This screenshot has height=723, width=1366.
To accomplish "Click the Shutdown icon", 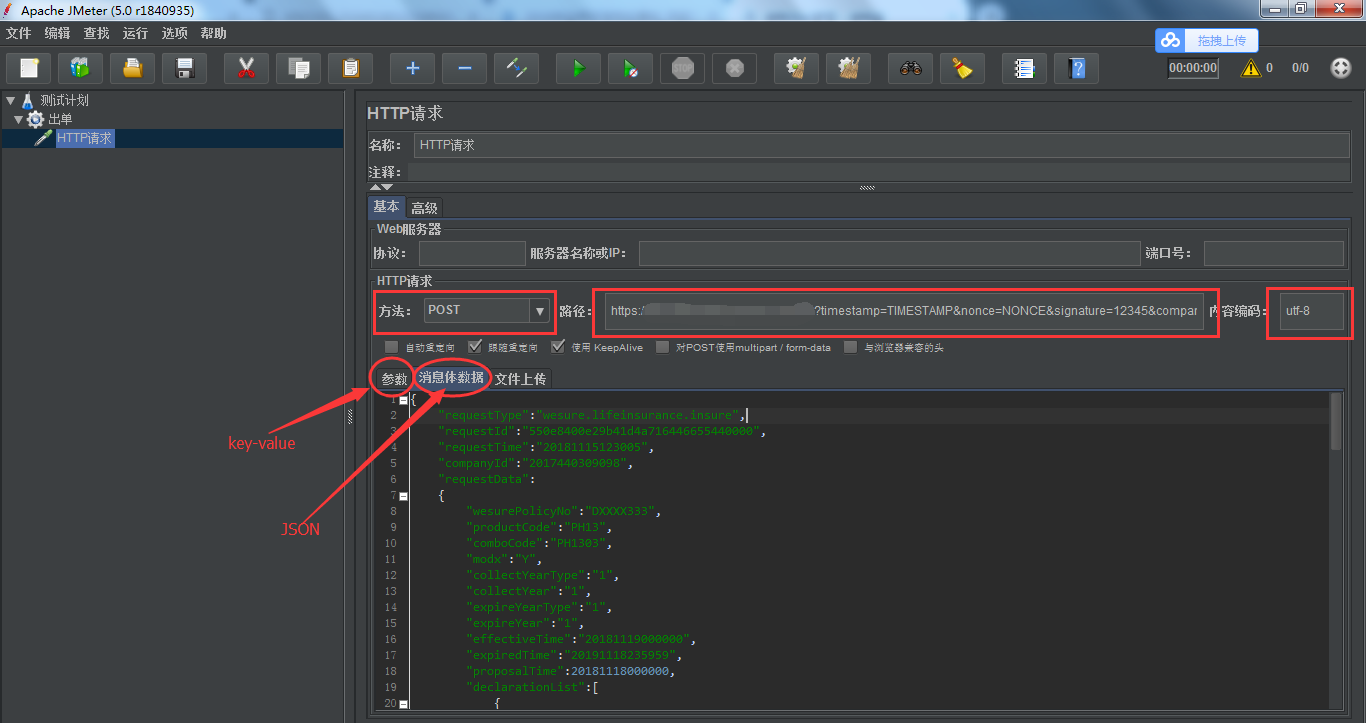I will coord(734,68).
